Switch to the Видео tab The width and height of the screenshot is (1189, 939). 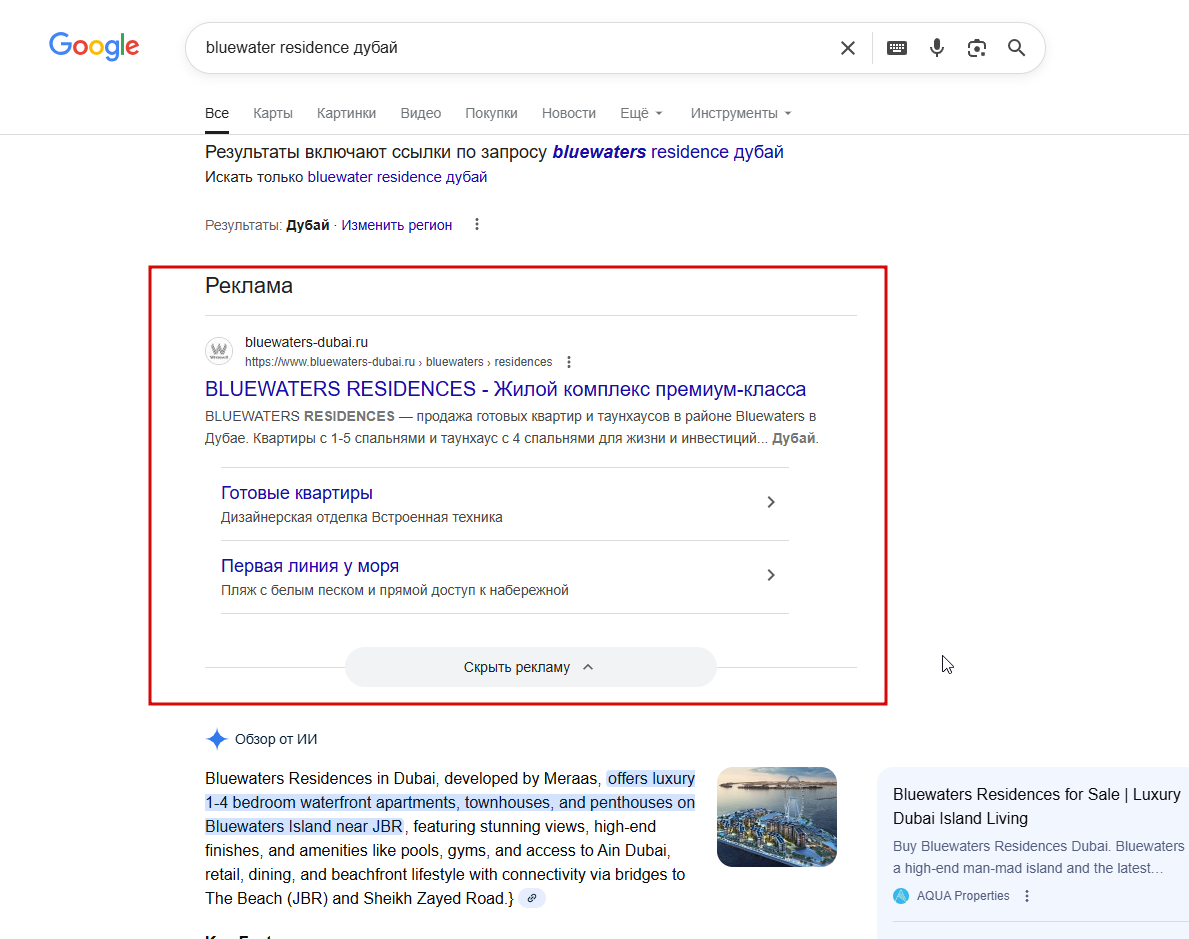421,113
